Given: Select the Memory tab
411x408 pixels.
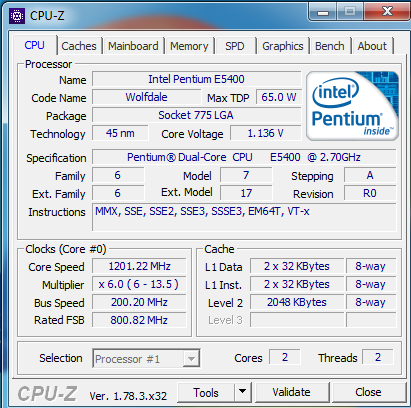Looking at the screenshot, I should pos(189,46).
